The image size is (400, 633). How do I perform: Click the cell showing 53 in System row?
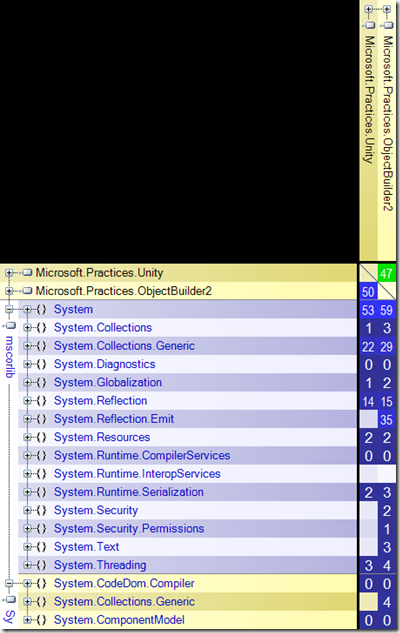coord(369,310)
